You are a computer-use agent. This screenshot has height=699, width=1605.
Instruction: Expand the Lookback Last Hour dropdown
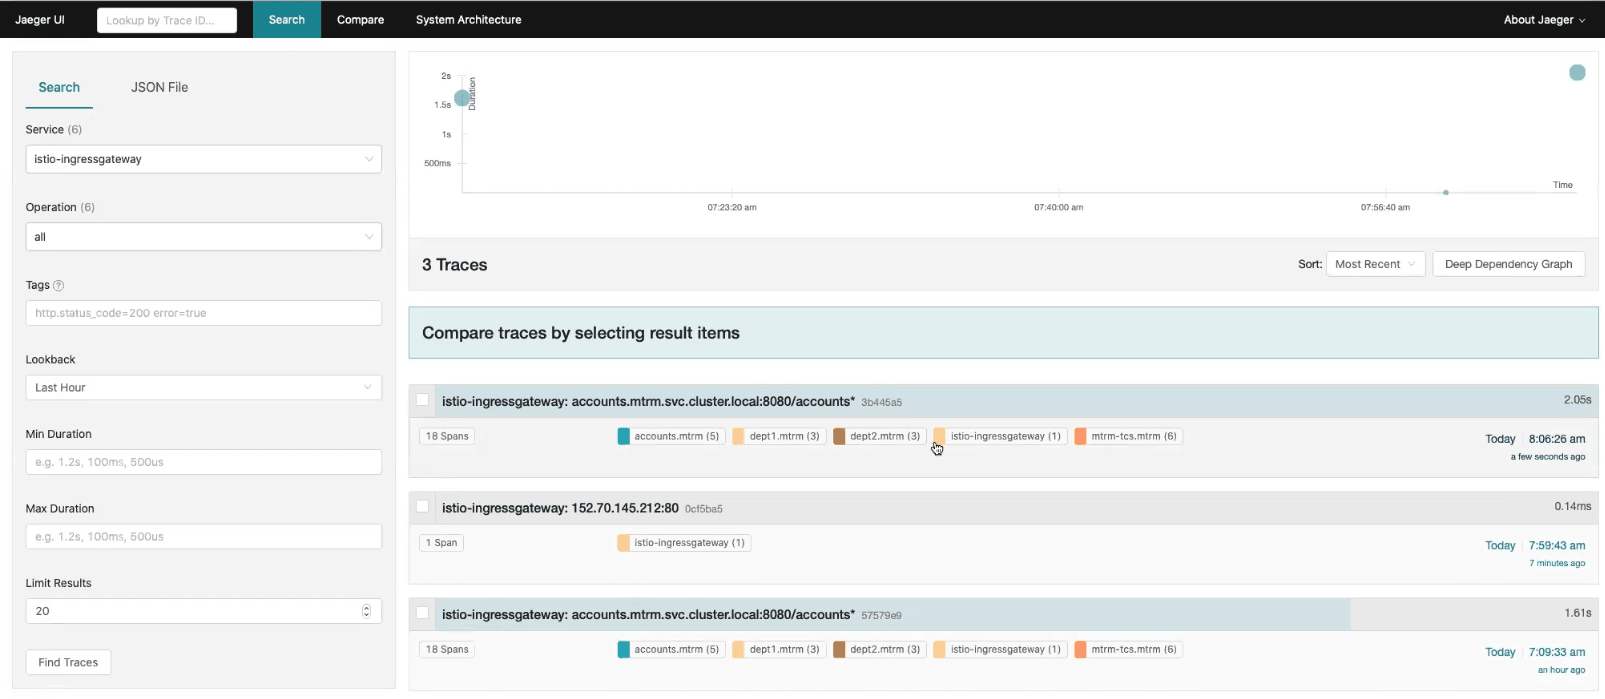[x=203, y=388]
